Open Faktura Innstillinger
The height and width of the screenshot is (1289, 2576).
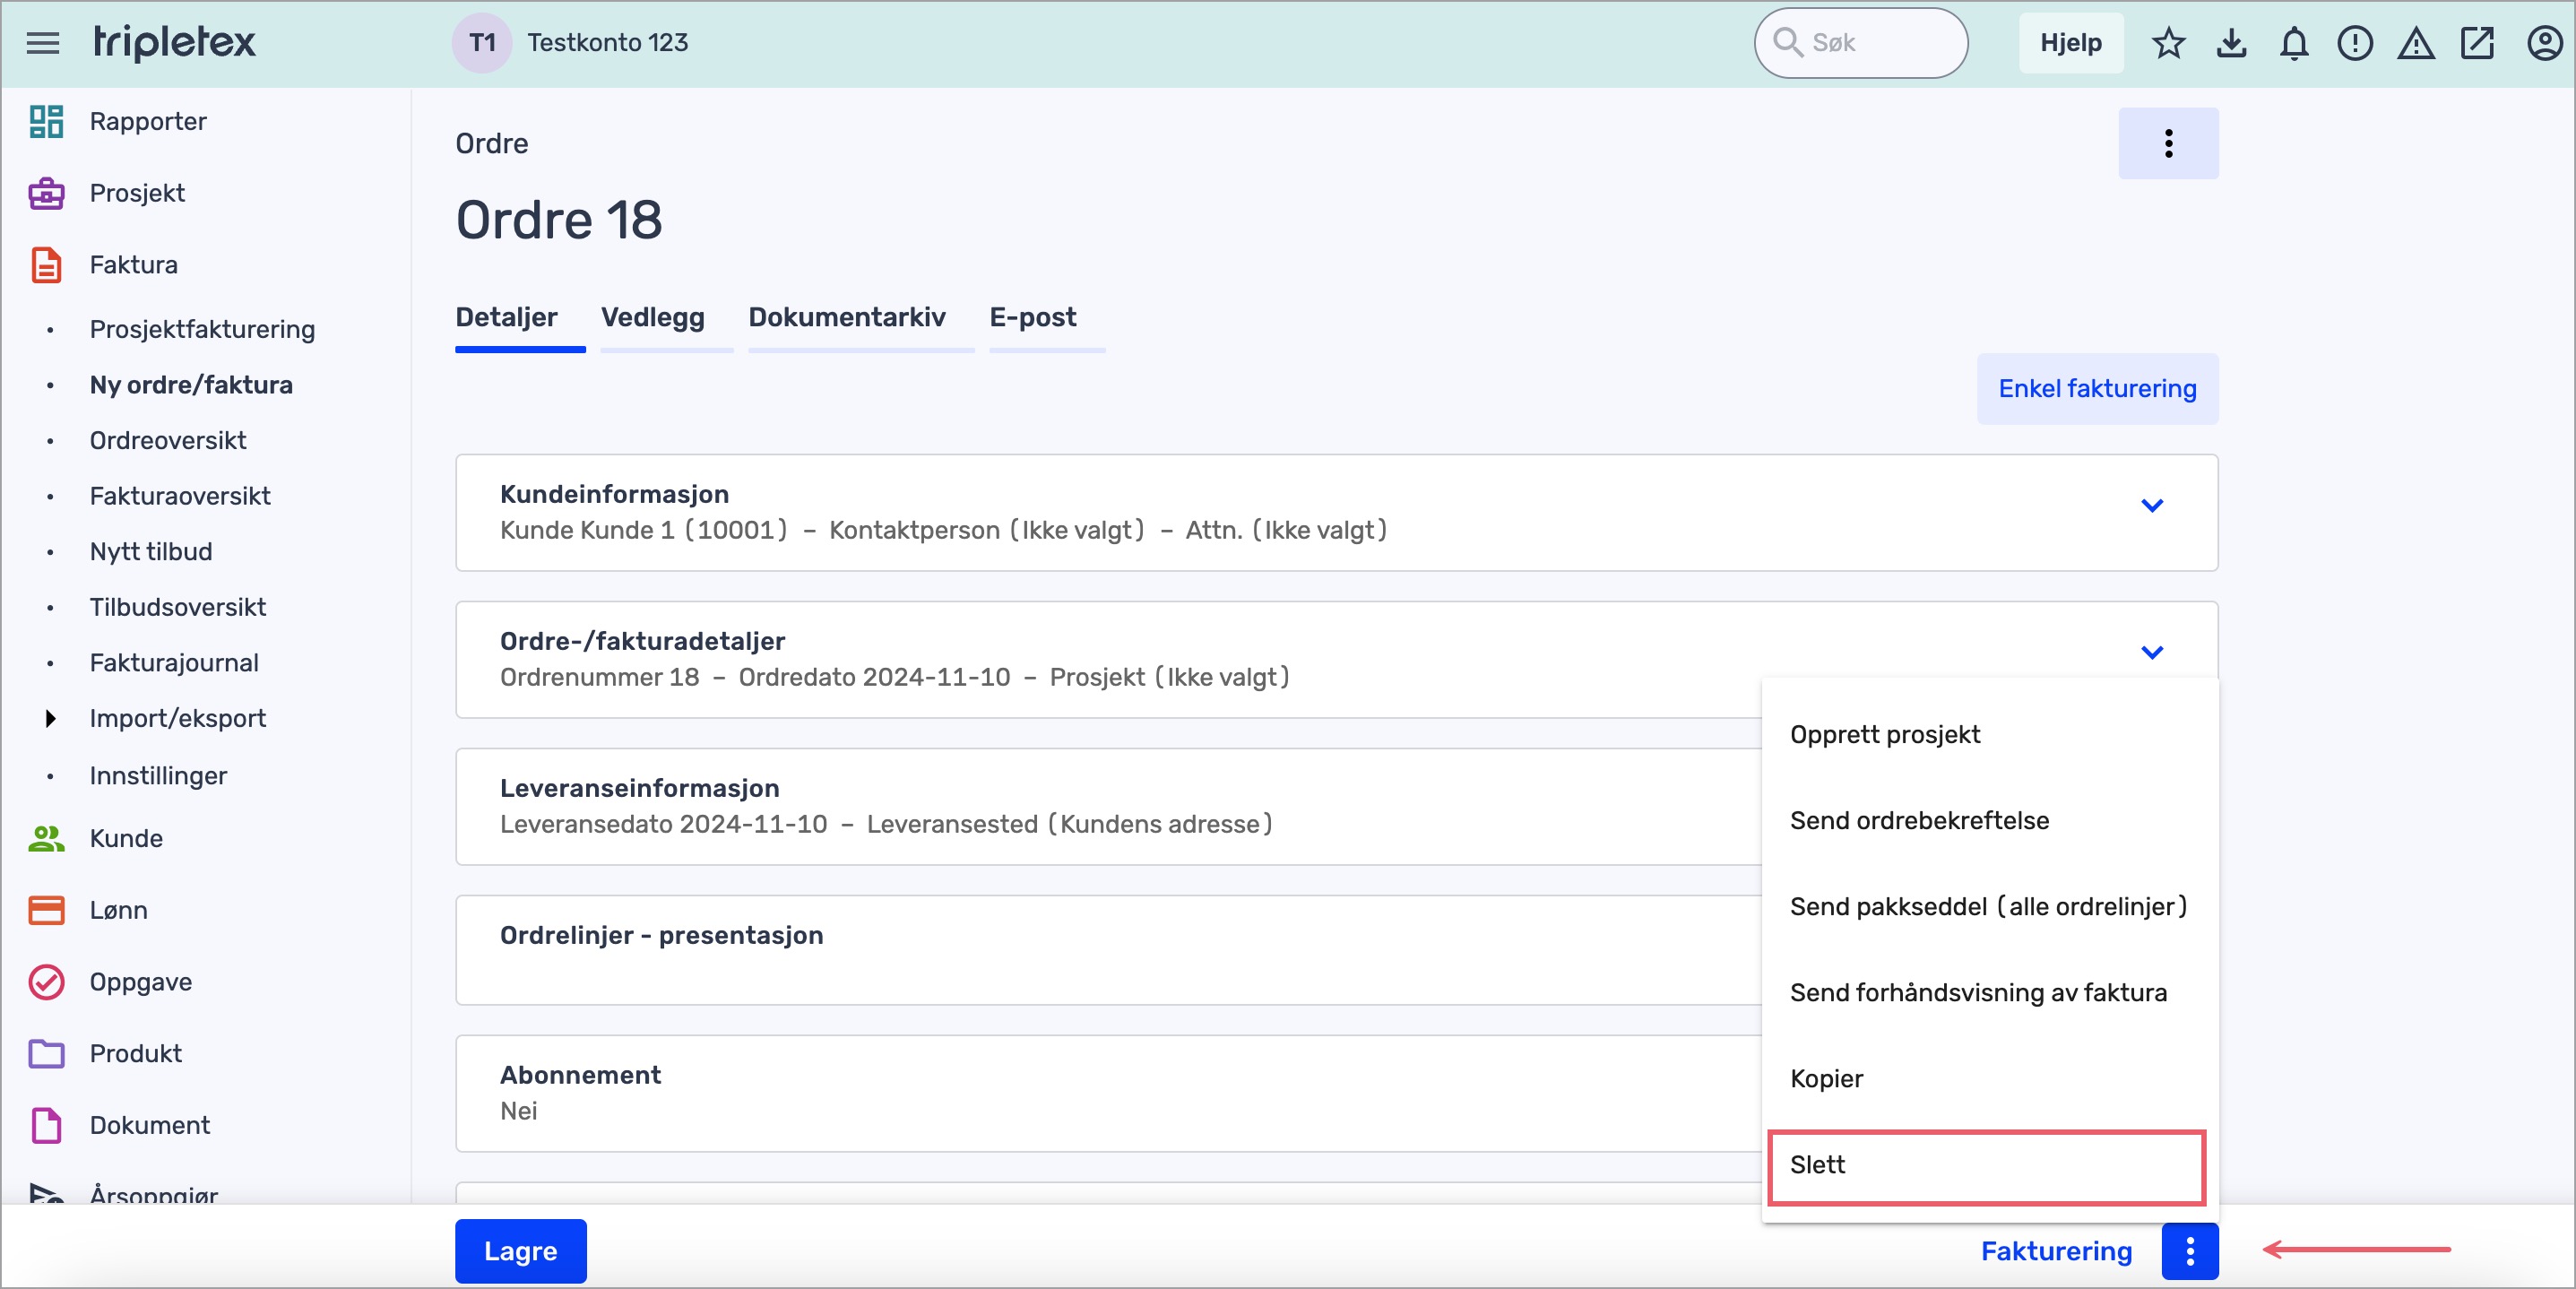click(x=158, y=776)
